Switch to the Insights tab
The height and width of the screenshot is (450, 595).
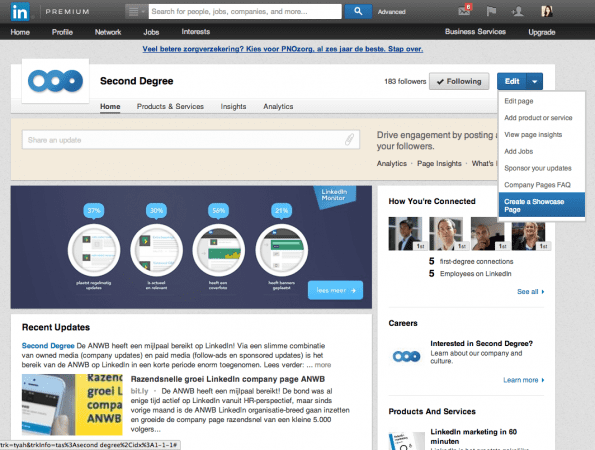pyautogui.click(x=233, y=107)
